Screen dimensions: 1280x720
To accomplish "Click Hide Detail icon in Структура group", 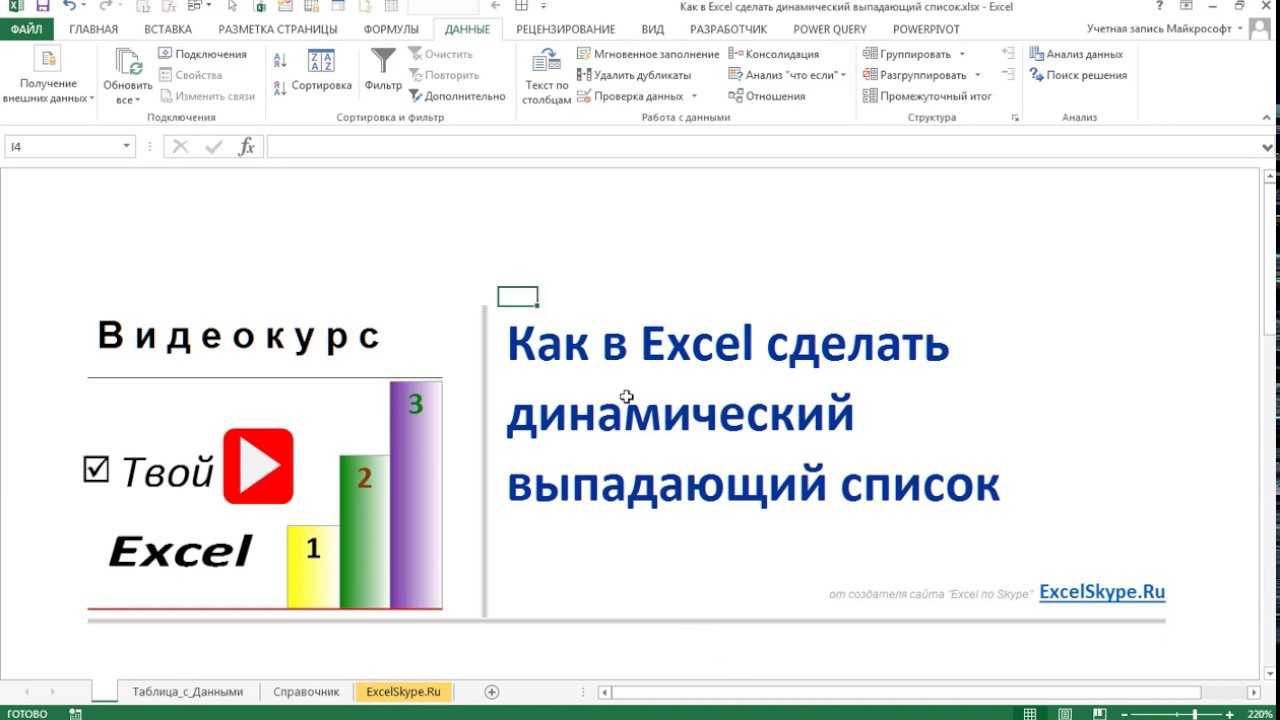I will (x=1008, y=75).
